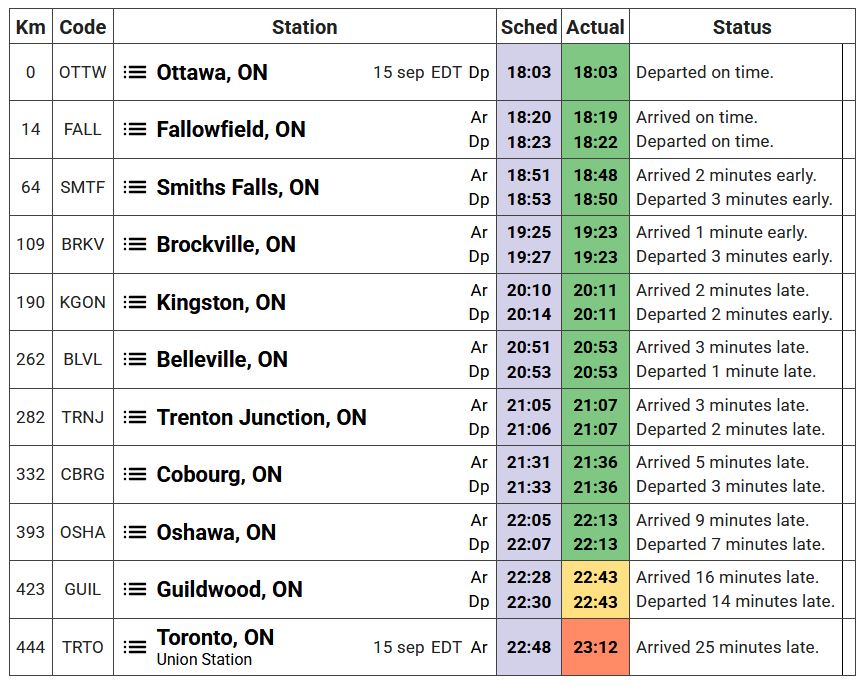Open the list icon beside Belleville
This screenshot has width=861, height=686.
[135, 360]
